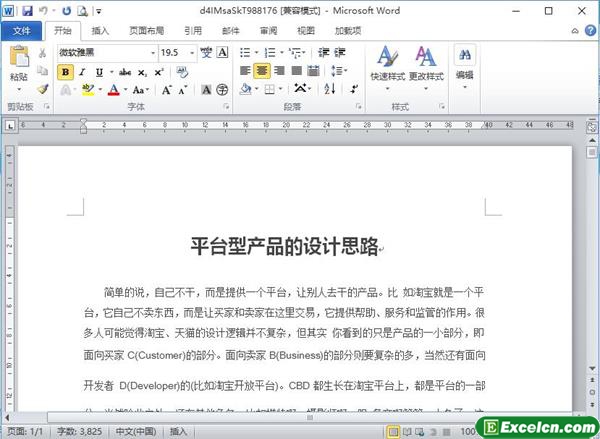Open Paragraph dialog launcher
This screenshot has width=600, height=439.
pos(359,107)
